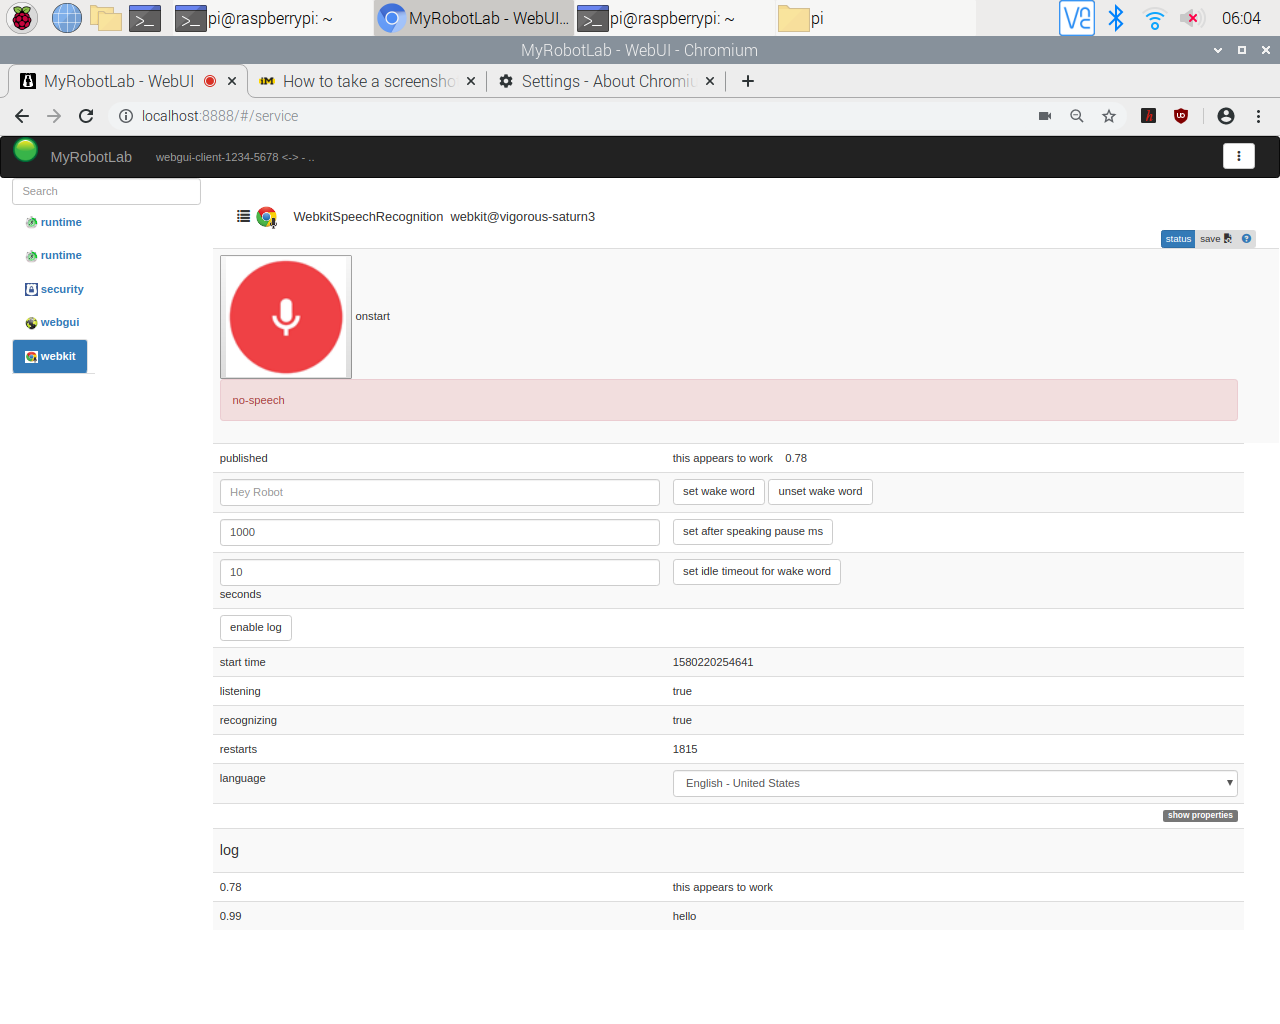
Task: Click the camera permission icon in address bar
Action: coord(1045,116)
